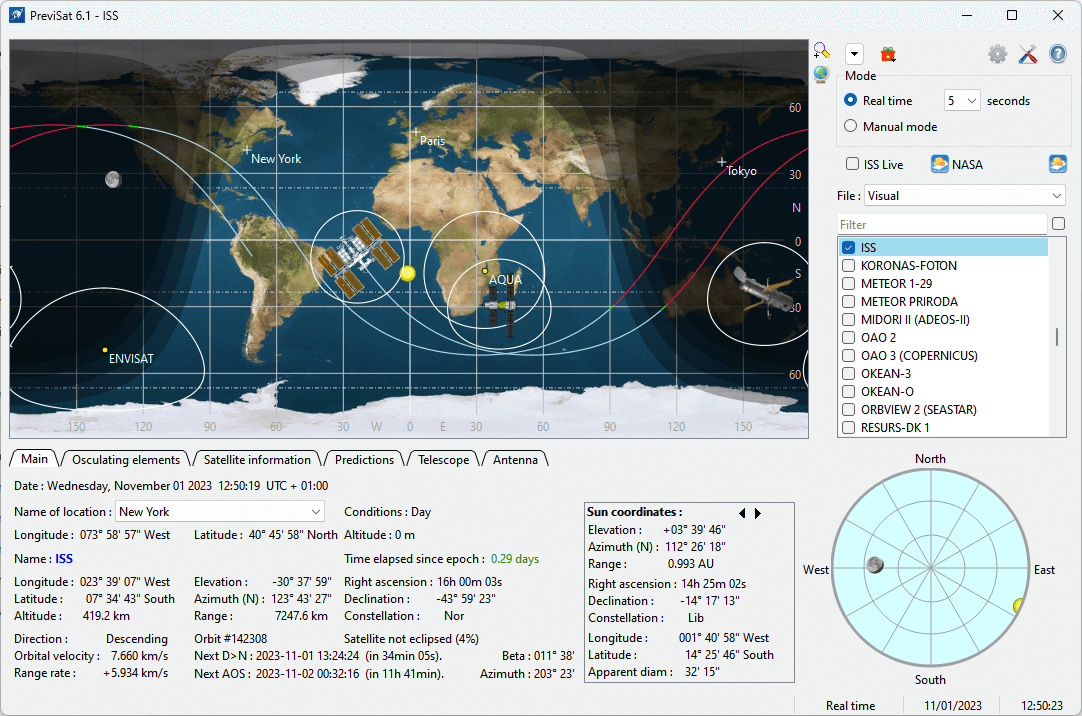Screen dimensions: 1082x716
Task: Uncheck the ISS satellite in the list
Action: coord(849,248)
